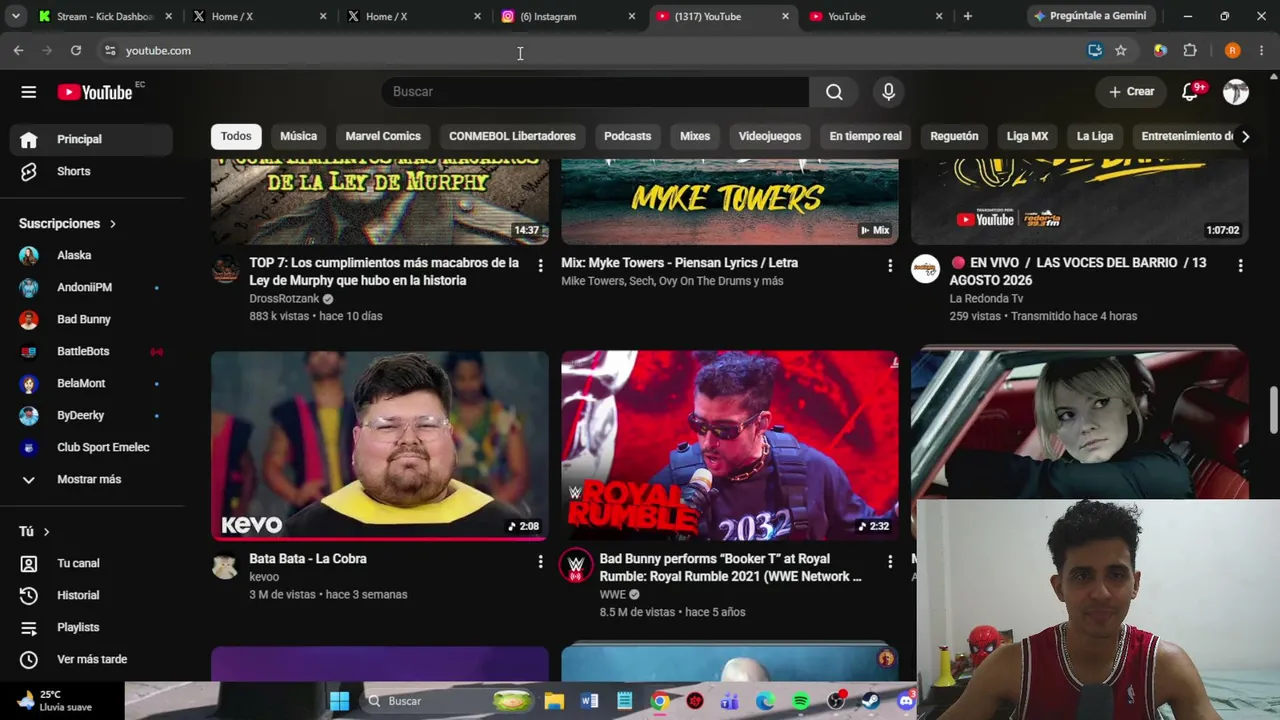Open options menu for Myke Towers mix

890,266
